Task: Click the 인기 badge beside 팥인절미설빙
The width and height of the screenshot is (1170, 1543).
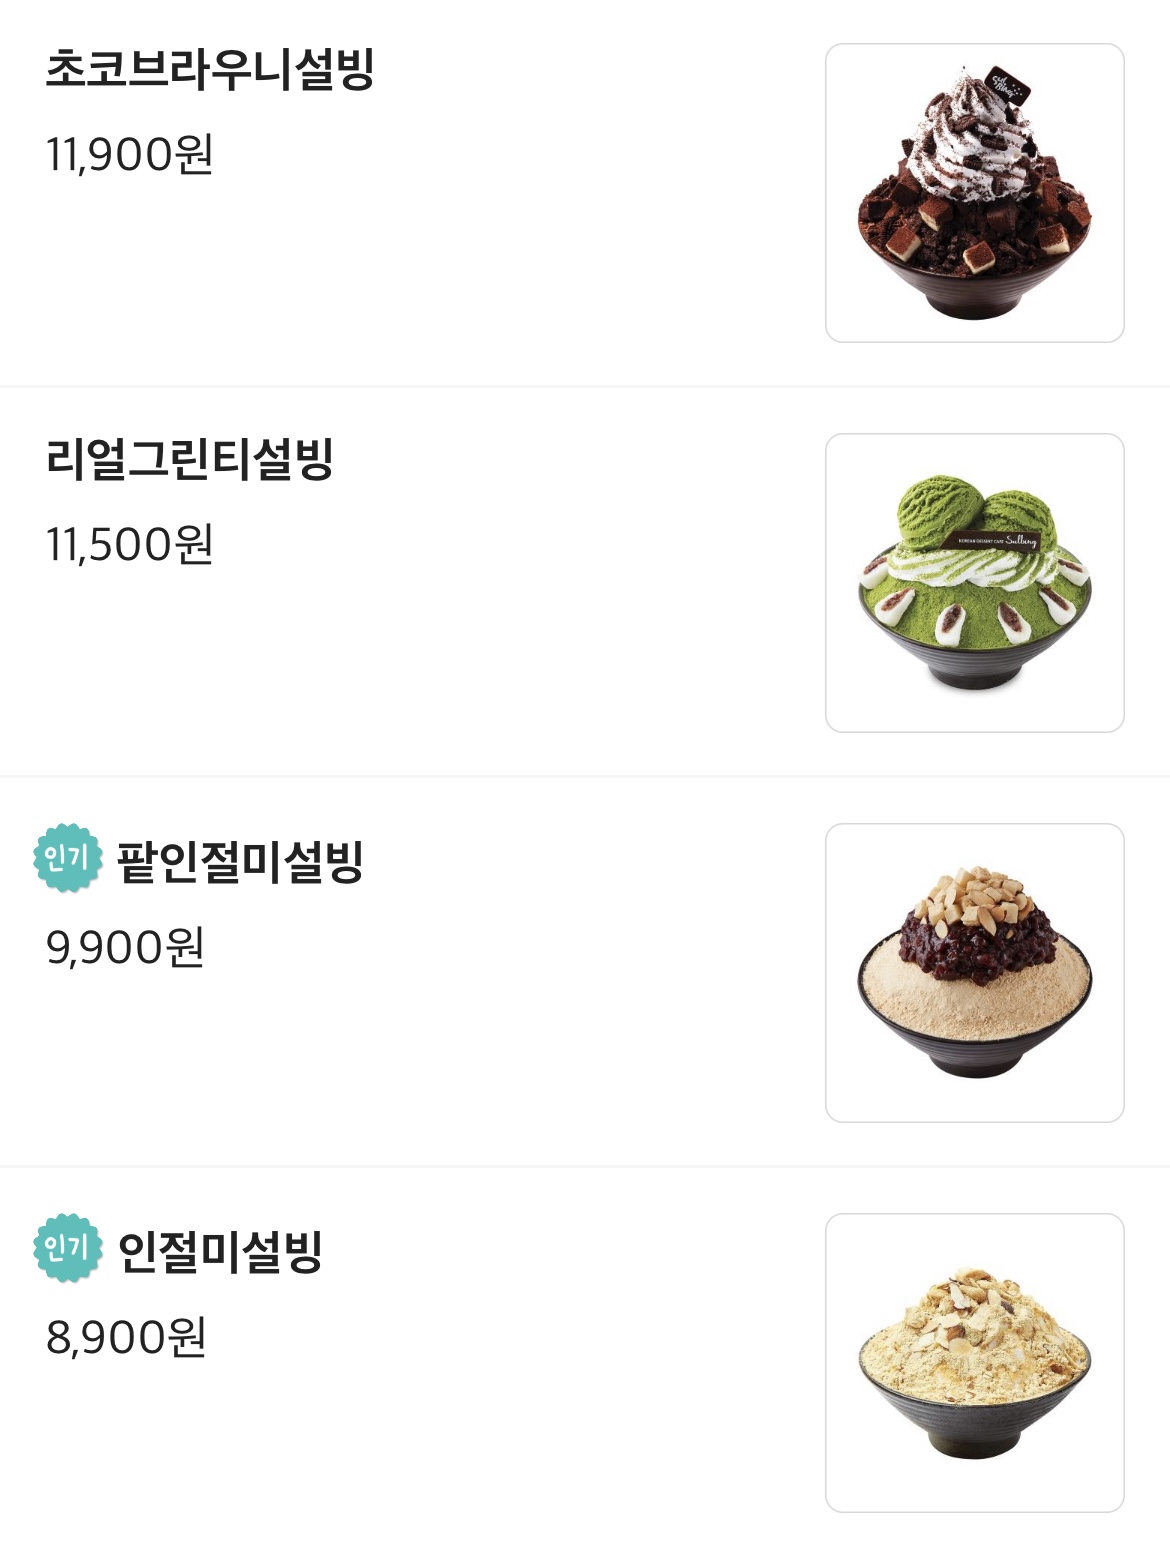Action: tap(68, 858)
